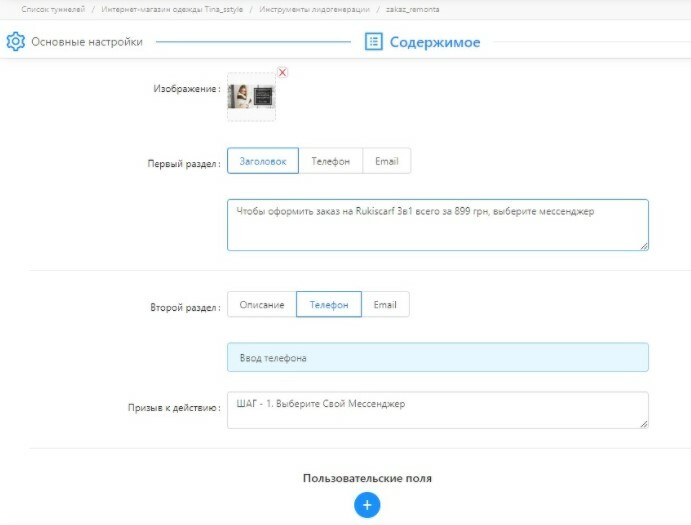The image size is (691, 525).
Task: Switch to Содержимое step
Action: tap(434, 42)
